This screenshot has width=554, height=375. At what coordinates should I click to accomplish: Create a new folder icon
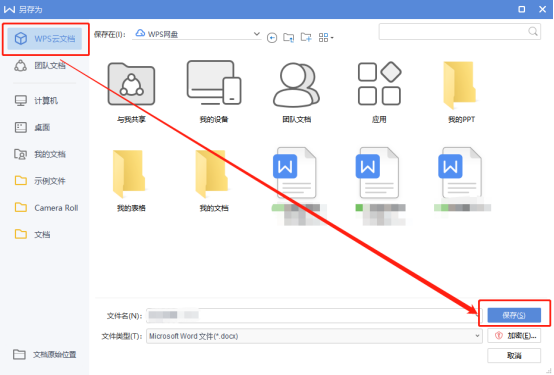(x=306, y=37)
